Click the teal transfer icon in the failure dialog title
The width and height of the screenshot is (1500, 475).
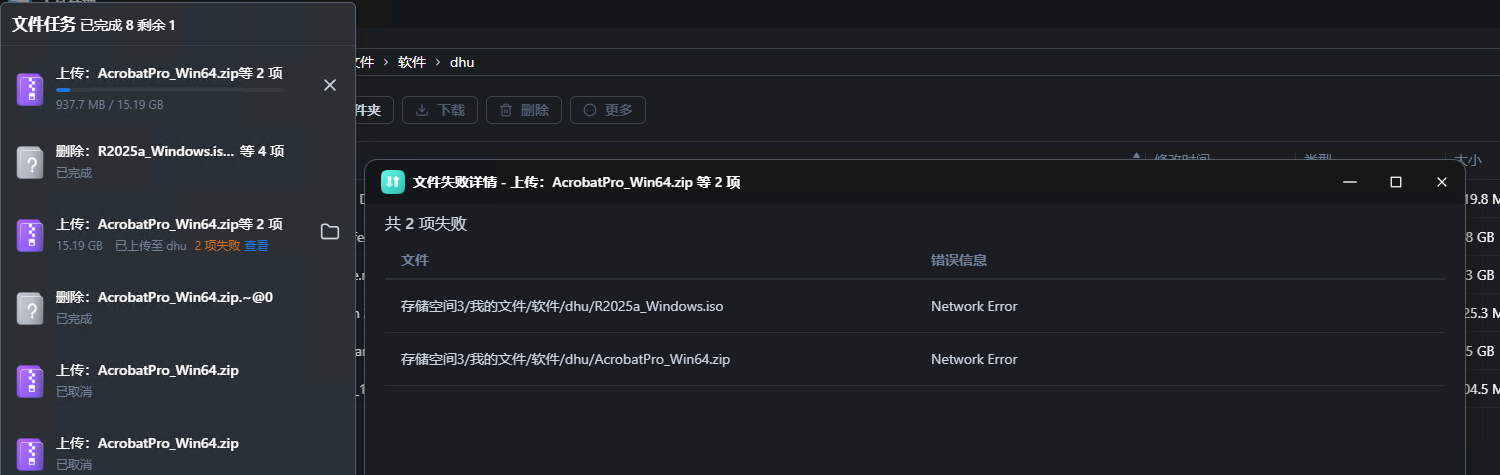pyautogui.click(x=393, y=182)
